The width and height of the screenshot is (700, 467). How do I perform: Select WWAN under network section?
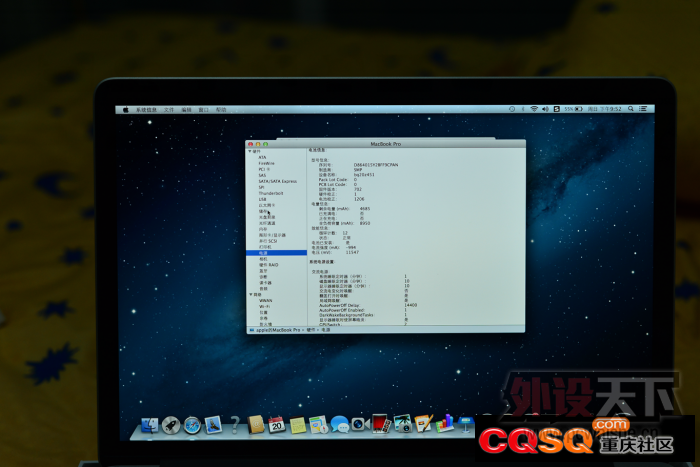pyautogui.click(x=266, y=301)
